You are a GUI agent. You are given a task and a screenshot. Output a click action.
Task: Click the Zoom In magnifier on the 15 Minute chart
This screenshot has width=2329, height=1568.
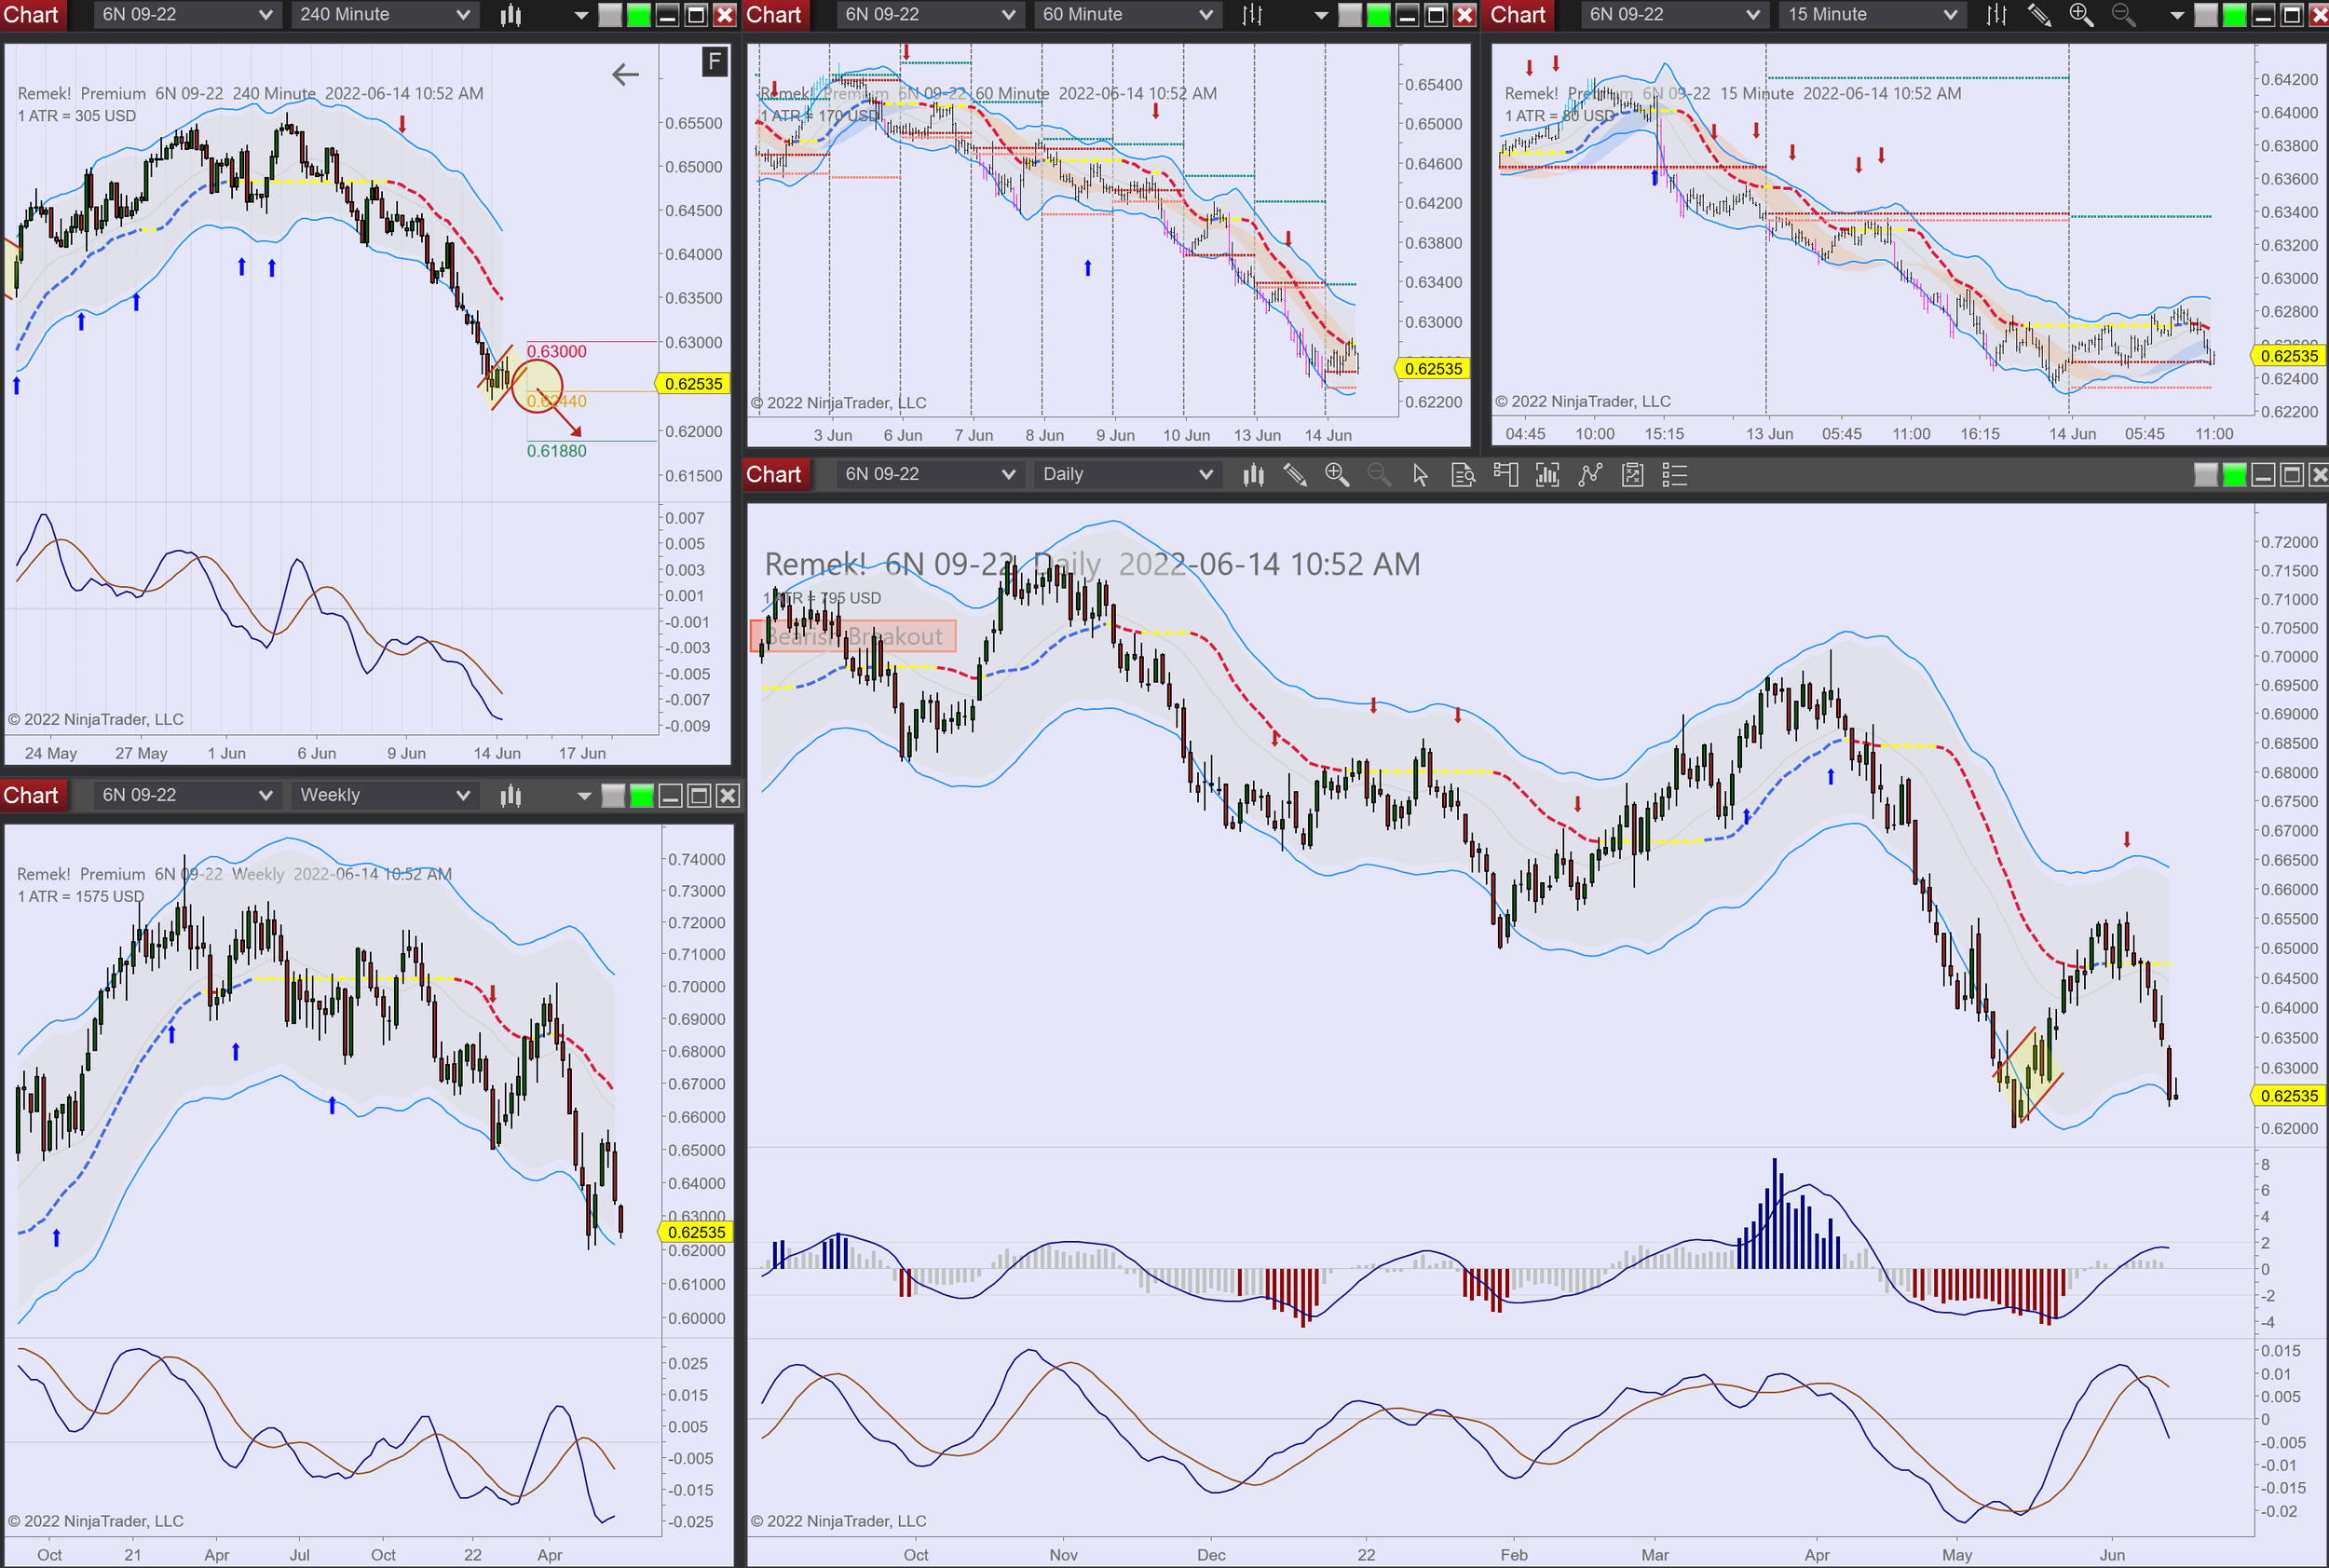click(x=2081, y=15)
